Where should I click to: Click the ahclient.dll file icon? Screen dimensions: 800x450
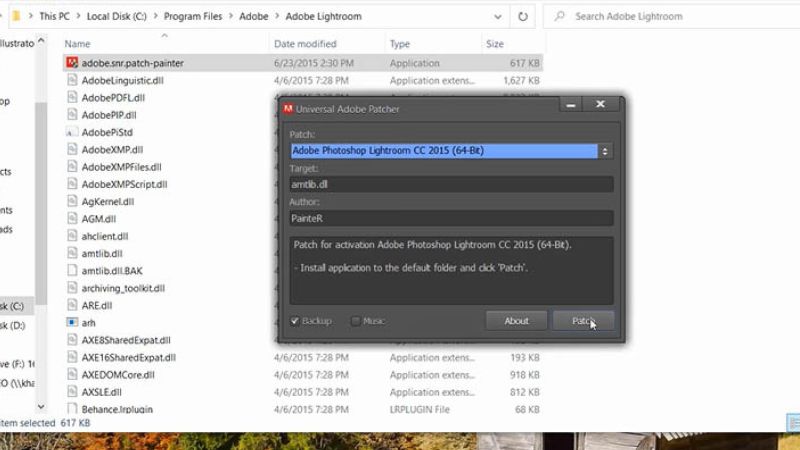coord(72,236)
